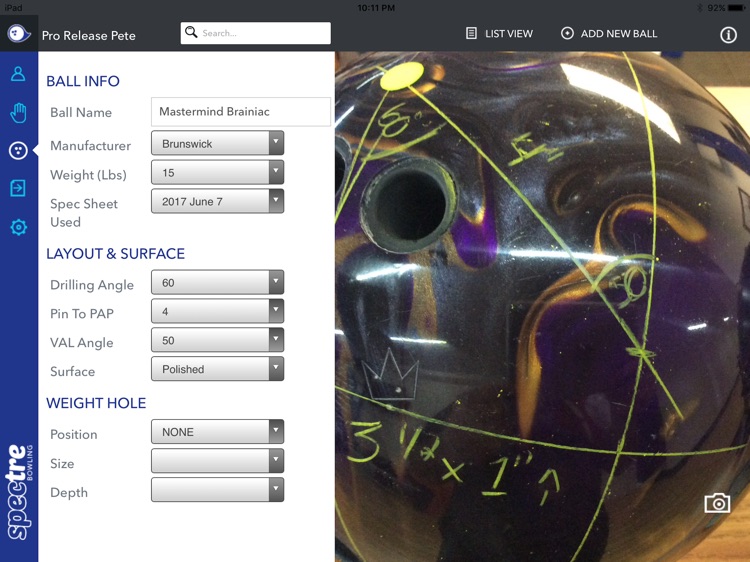Select the hand measurements icon in sidebar

(x=18, y=113)
